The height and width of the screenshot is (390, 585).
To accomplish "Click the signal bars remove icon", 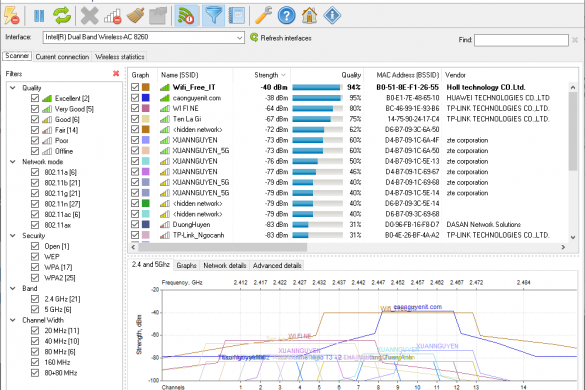I will (113, 16).
